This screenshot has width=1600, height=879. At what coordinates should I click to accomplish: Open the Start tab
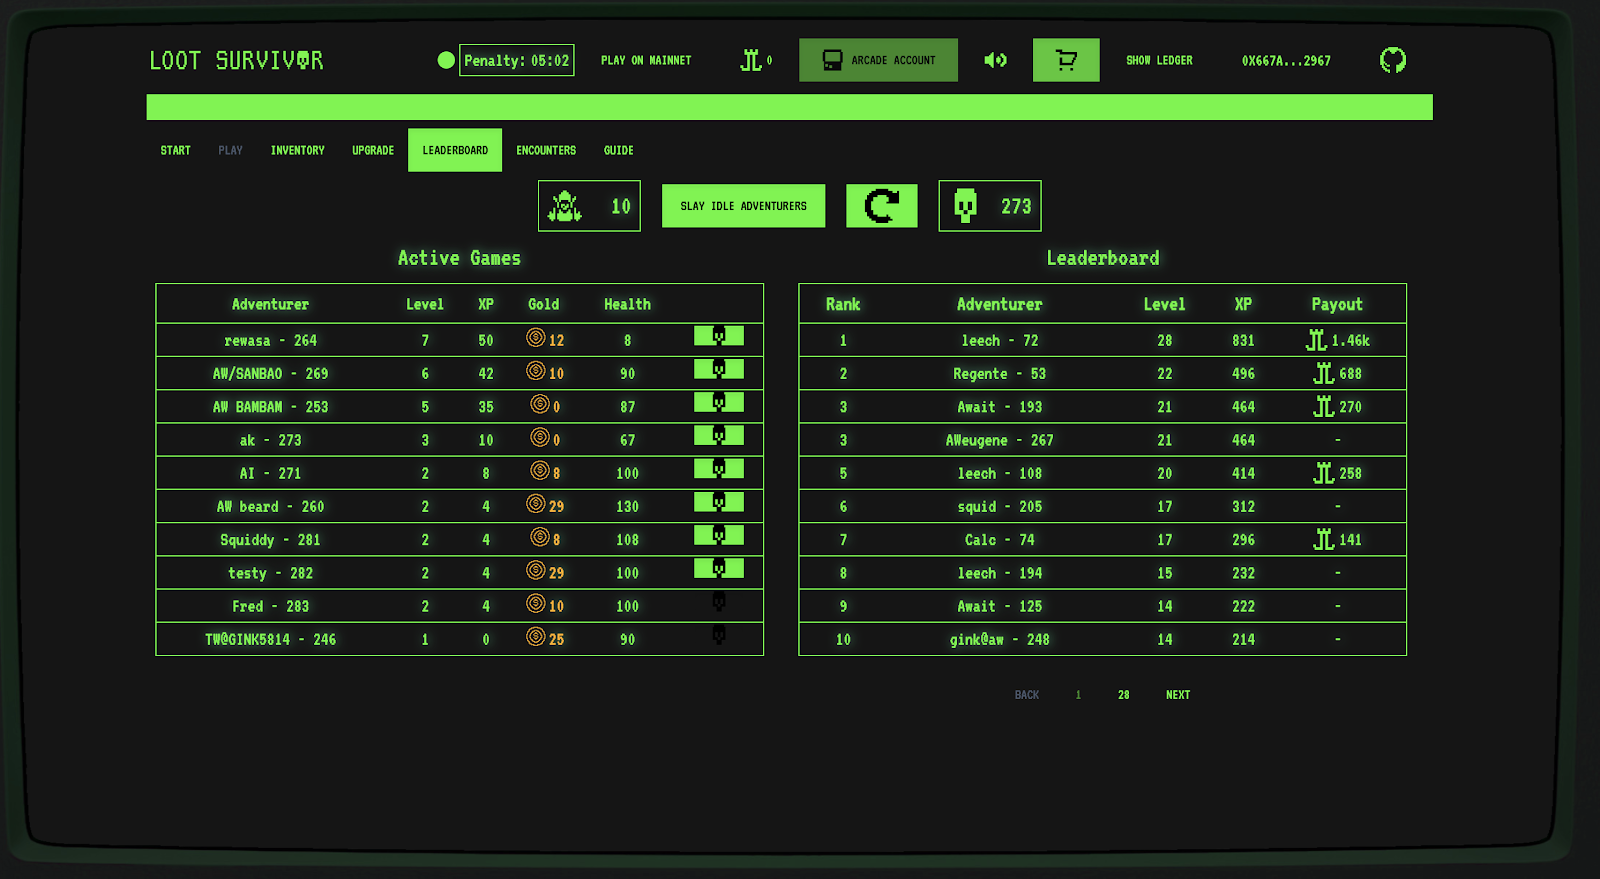pos(175,150)
